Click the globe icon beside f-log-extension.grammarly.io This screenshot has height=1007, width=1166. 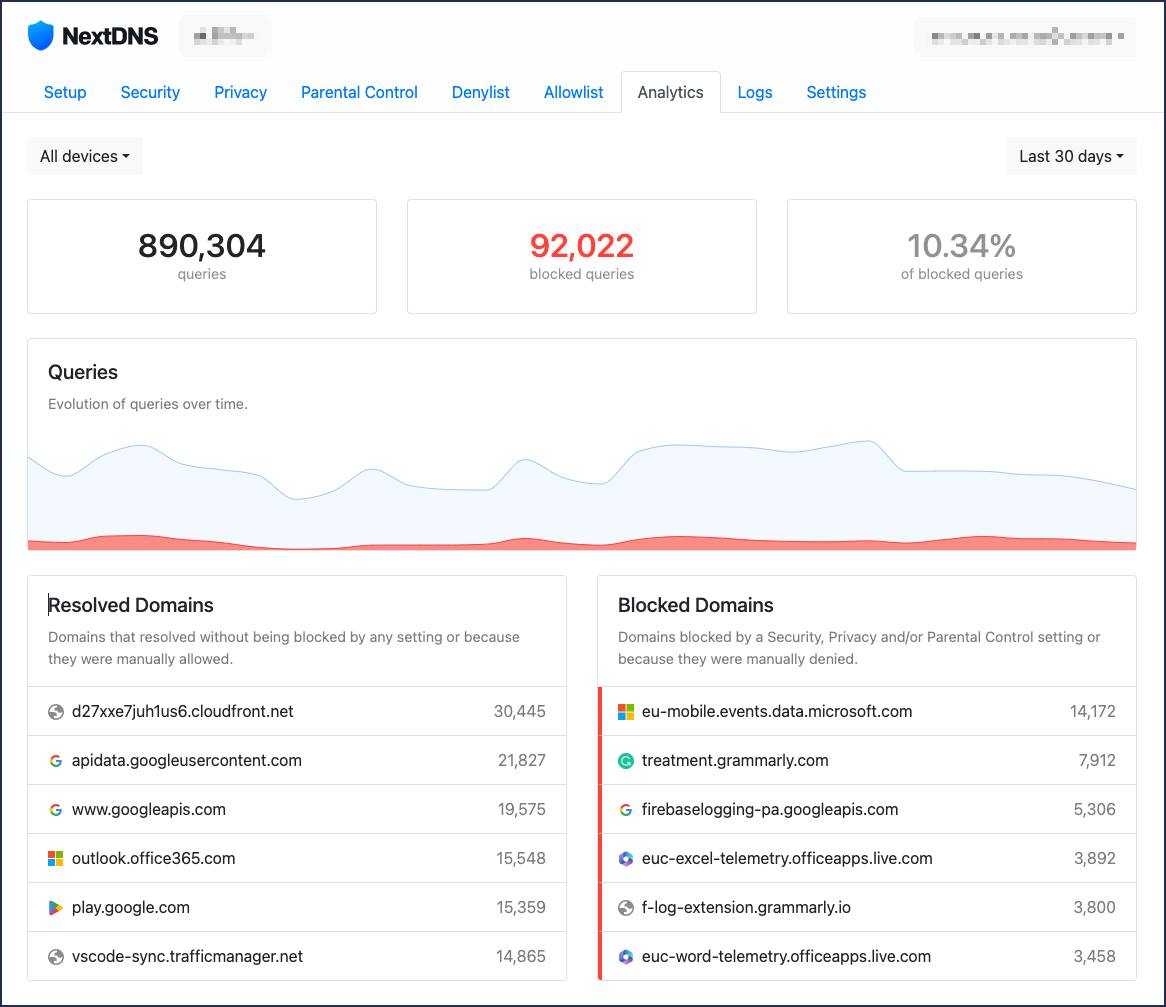[x=626, y=908]
